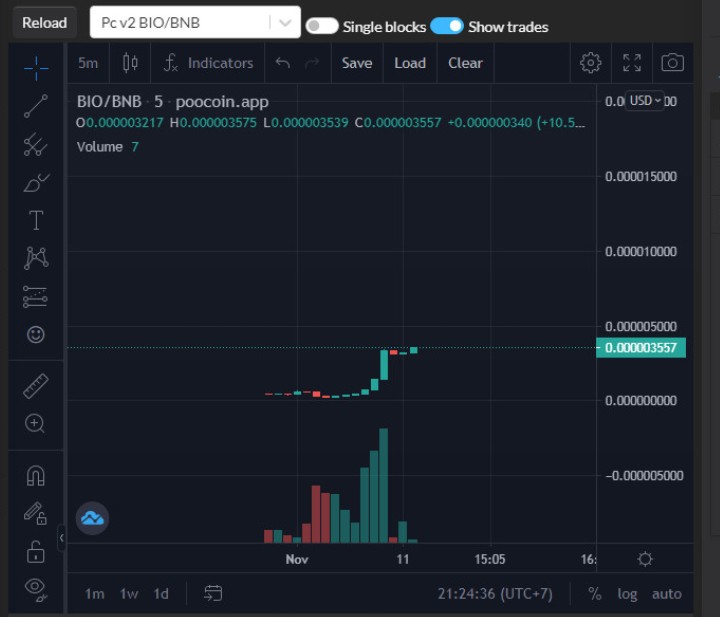Open the Pc v2 BIO/BNB pair dropdown
The height and width of the screenshot is (617, 720).
[x=195, y=22]
